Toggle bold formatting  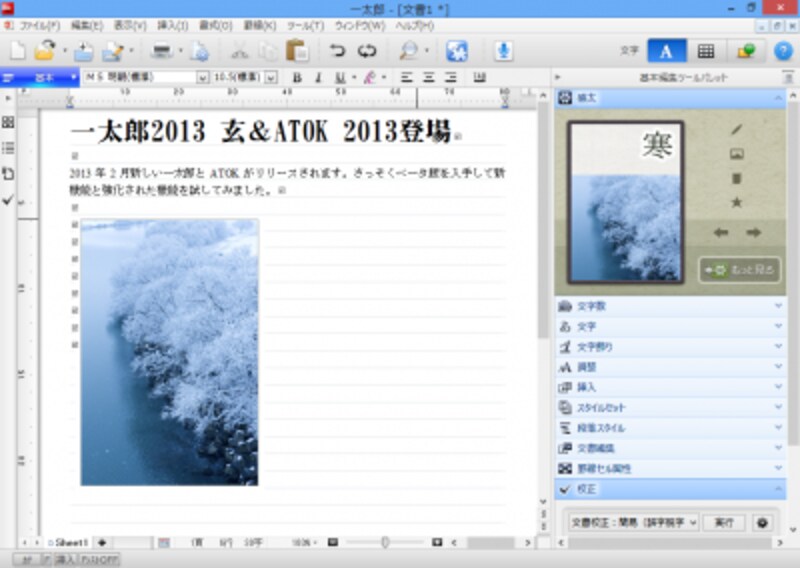297,78
